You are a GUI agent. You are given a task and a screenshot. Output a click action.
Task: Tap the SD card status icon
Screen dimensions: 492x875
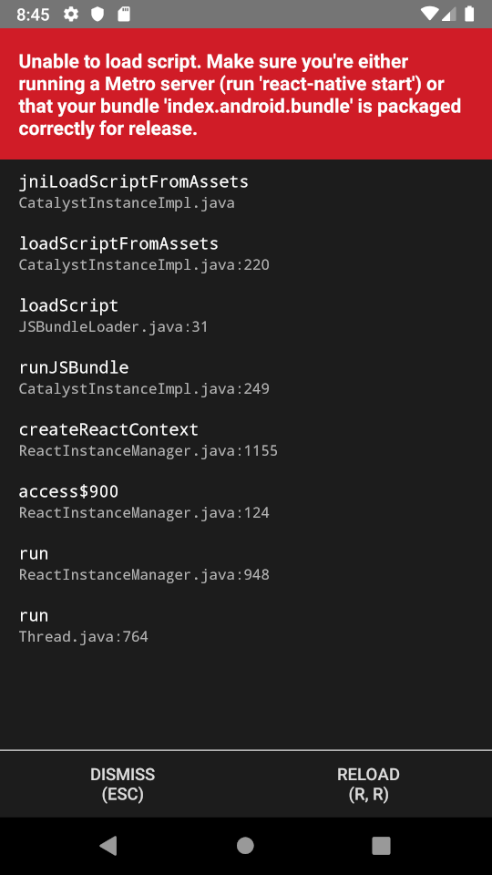coord(124,15)
